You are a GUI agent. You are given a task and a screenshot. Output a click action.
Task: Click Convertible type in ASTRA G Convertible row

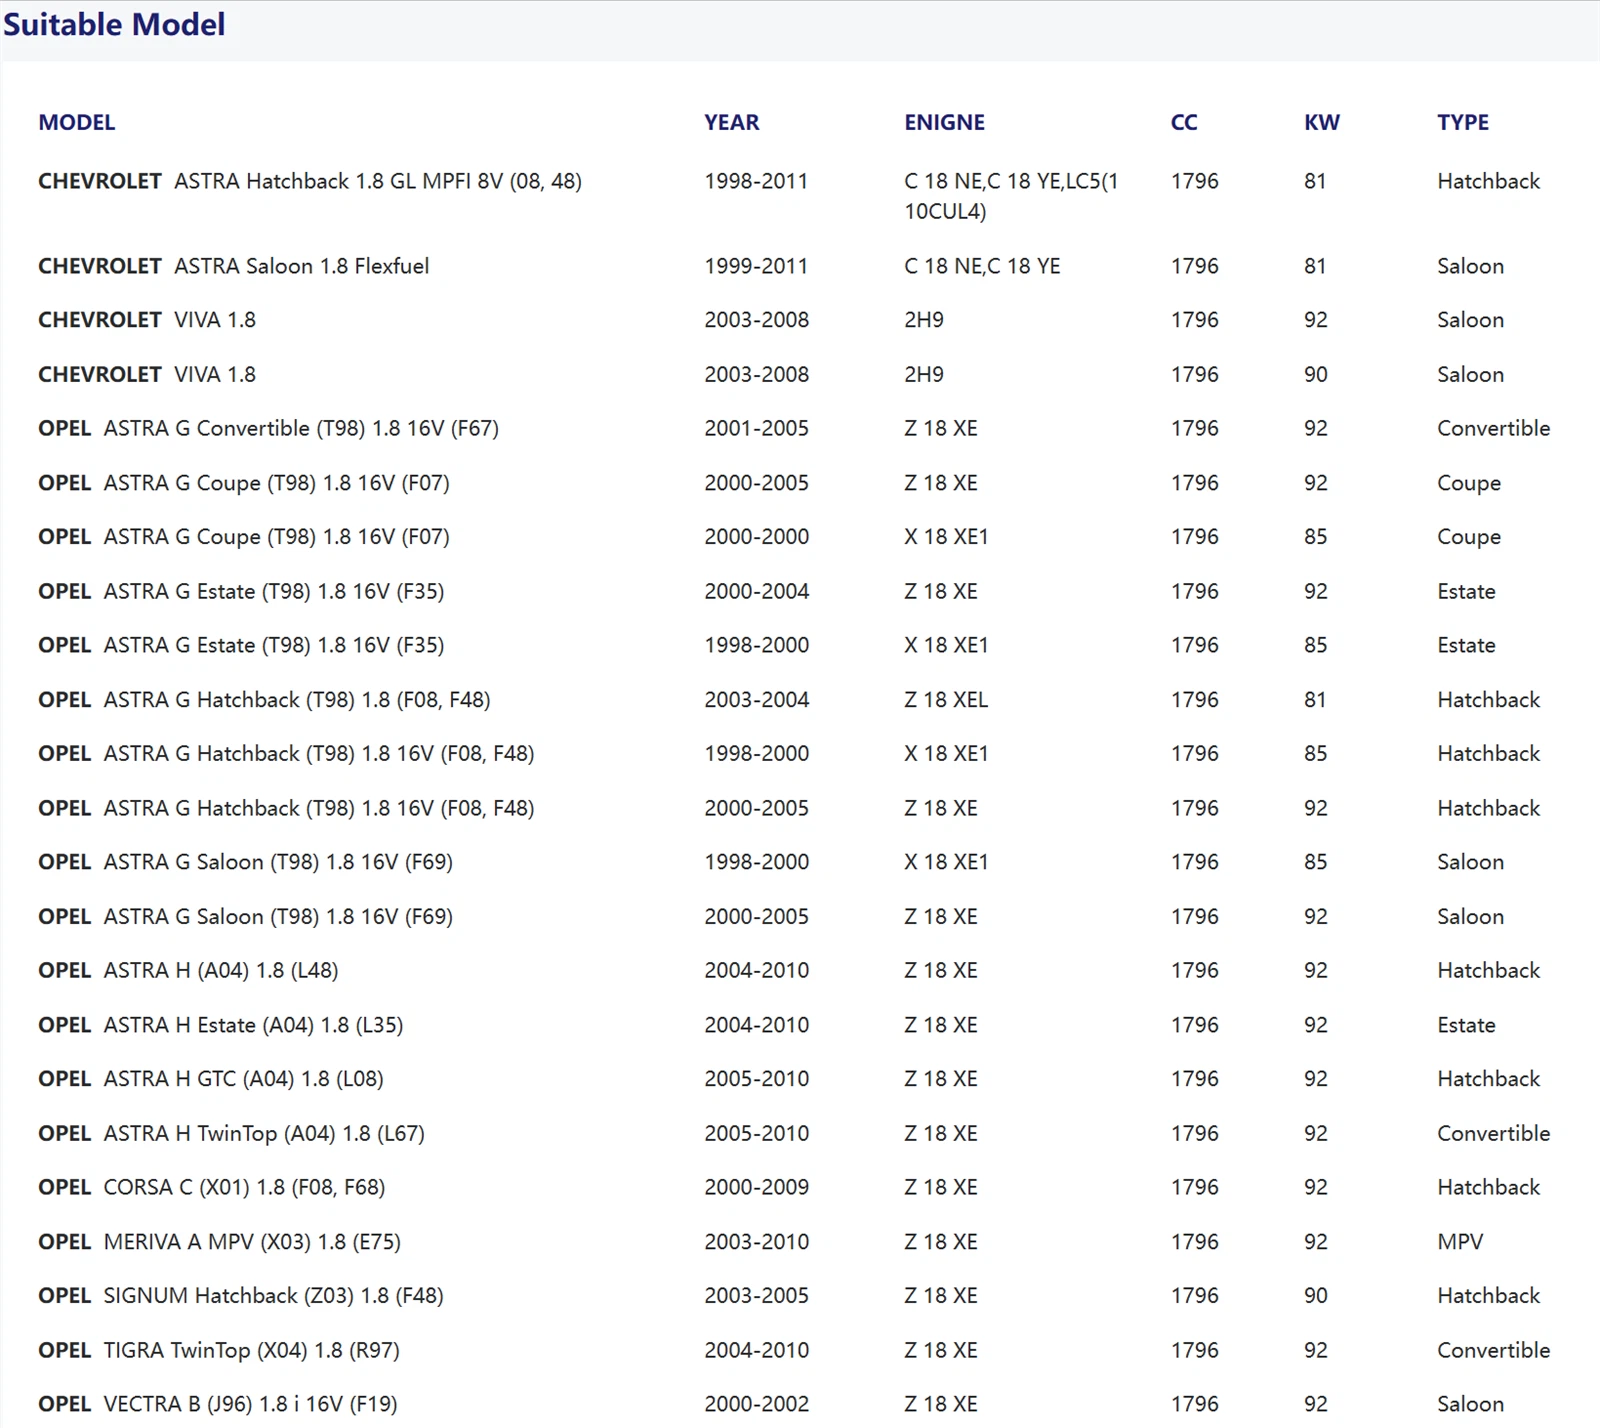pos(1493,428)
